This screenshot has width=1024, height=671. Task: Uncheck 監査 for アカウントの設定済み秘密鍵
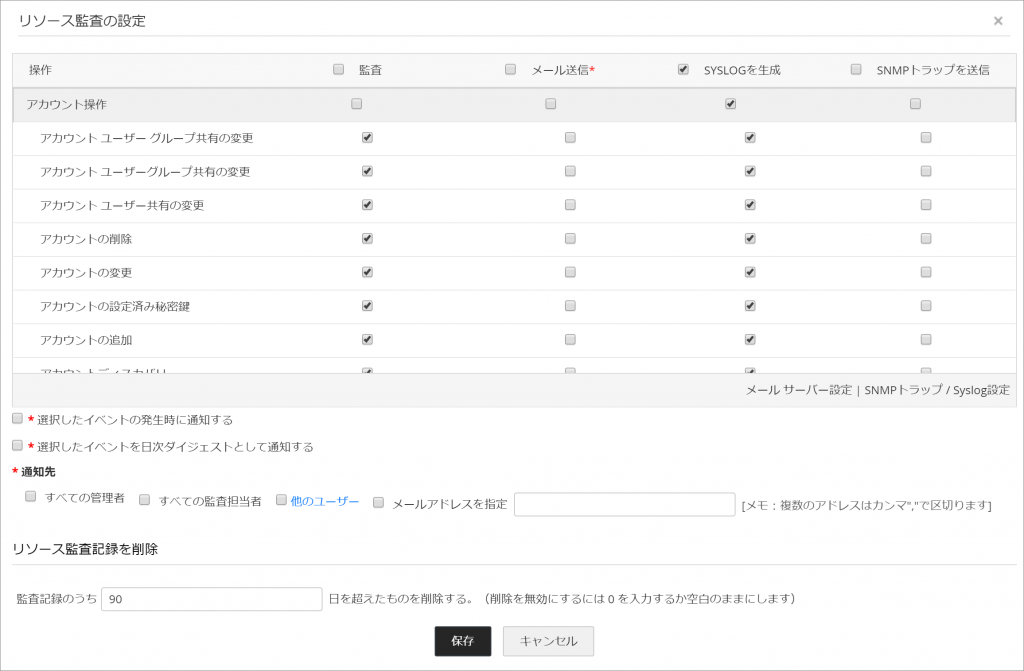click(367, 306)
